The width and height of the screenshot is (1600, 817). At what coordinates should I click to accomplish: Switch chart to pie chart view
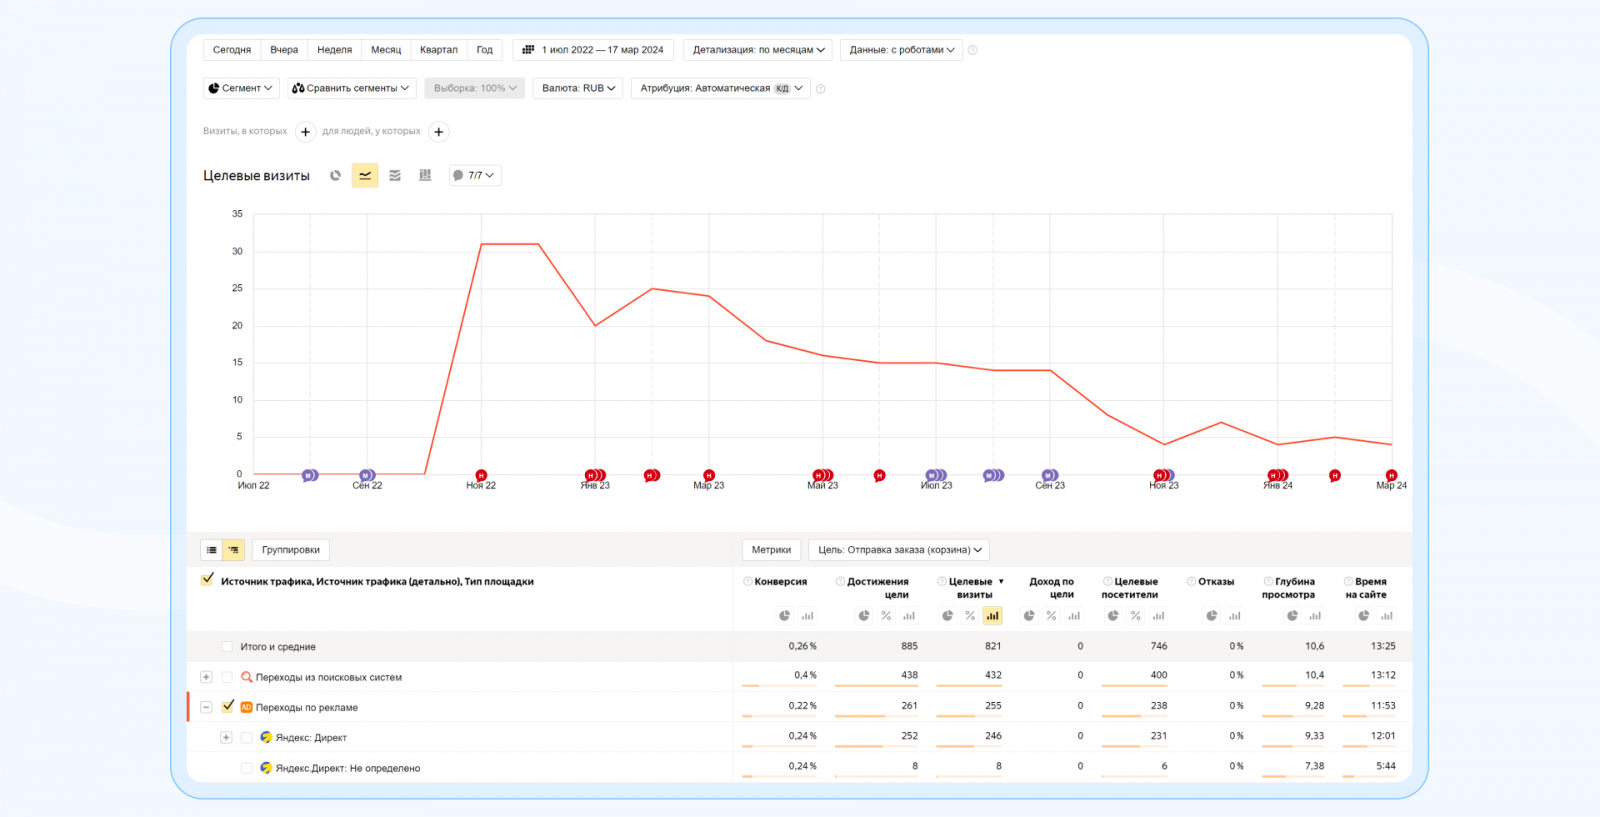tap(336, 176)
